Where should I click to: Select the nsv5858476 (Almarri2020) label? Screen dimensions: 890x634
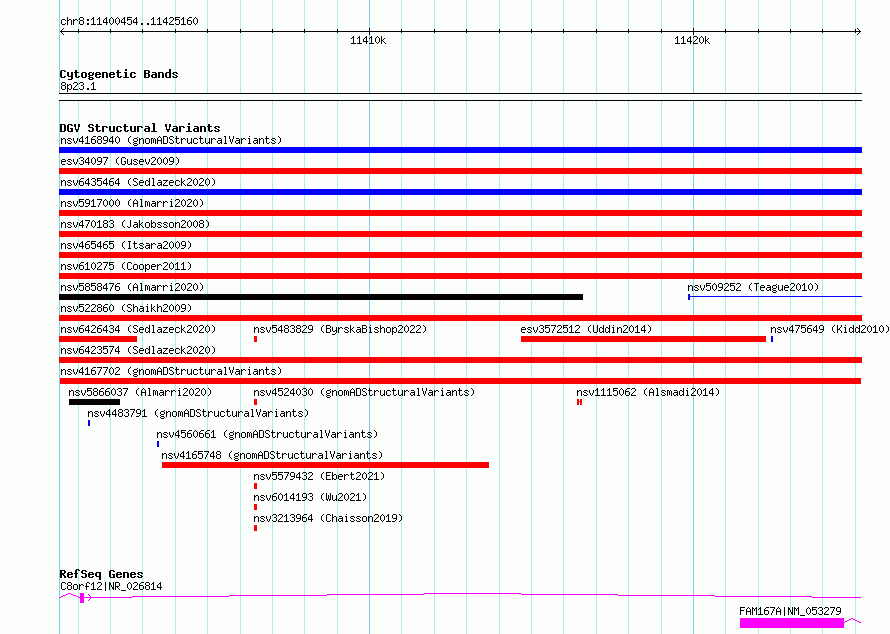tap(132, 287)
